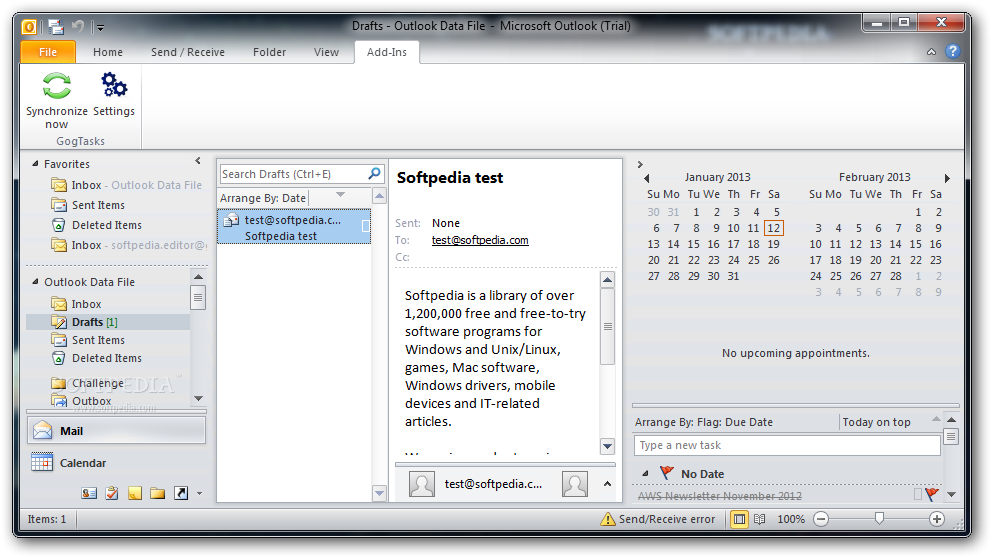Minimize the ribbon with the caret icon

click(931, 53)
